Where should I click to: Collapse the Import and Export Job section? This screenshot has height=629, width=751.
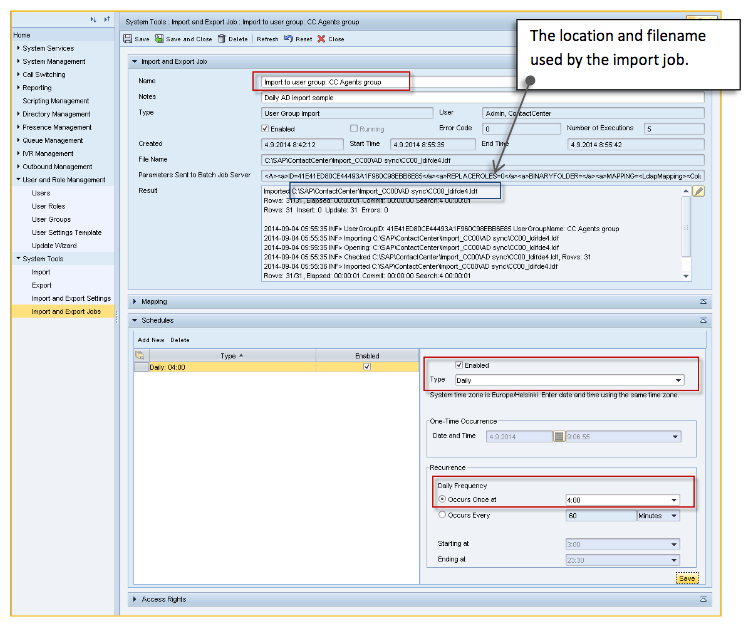(135, 62)
